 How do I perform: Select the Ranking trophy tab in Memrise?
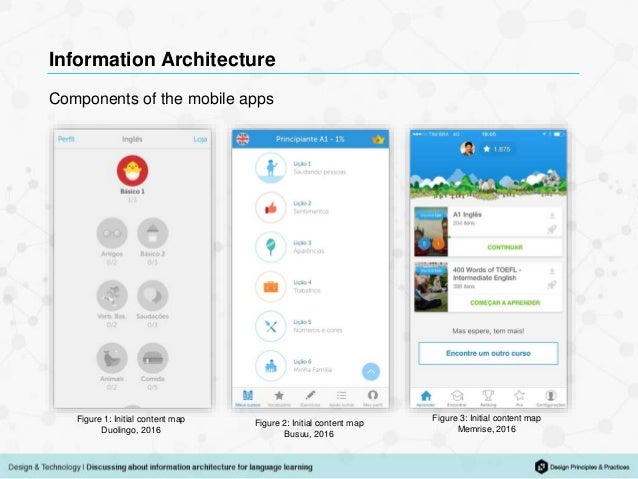488,398
